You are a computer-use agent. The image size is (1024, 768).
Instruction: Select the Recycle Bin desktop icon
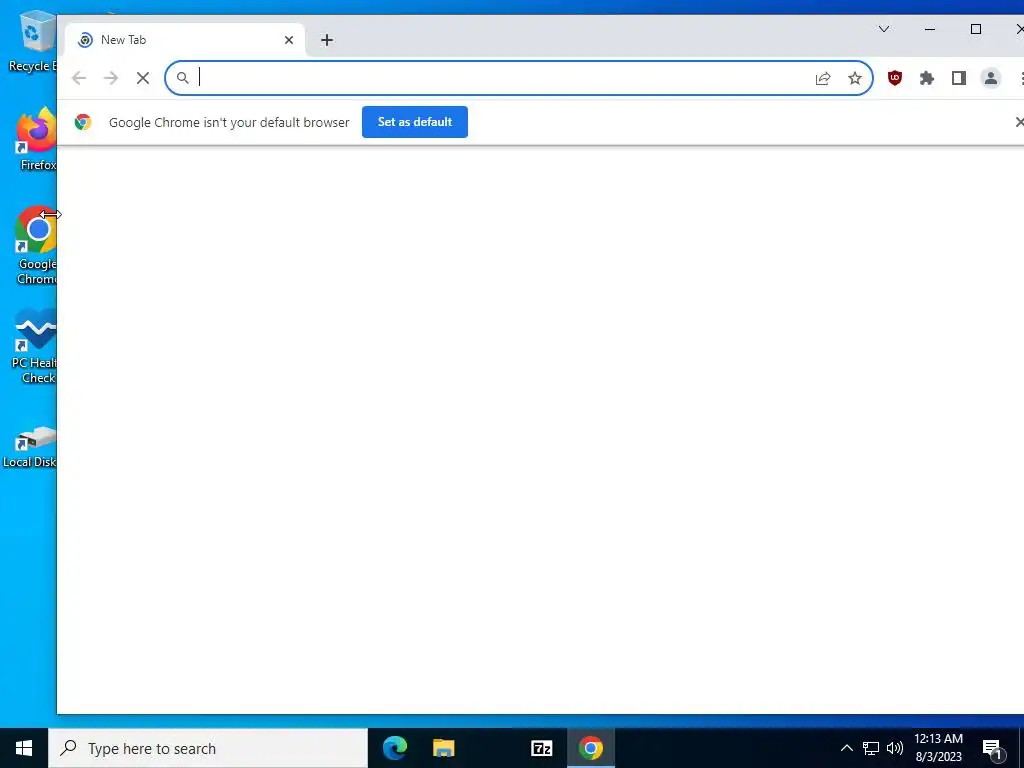click(x=31, y=40)
